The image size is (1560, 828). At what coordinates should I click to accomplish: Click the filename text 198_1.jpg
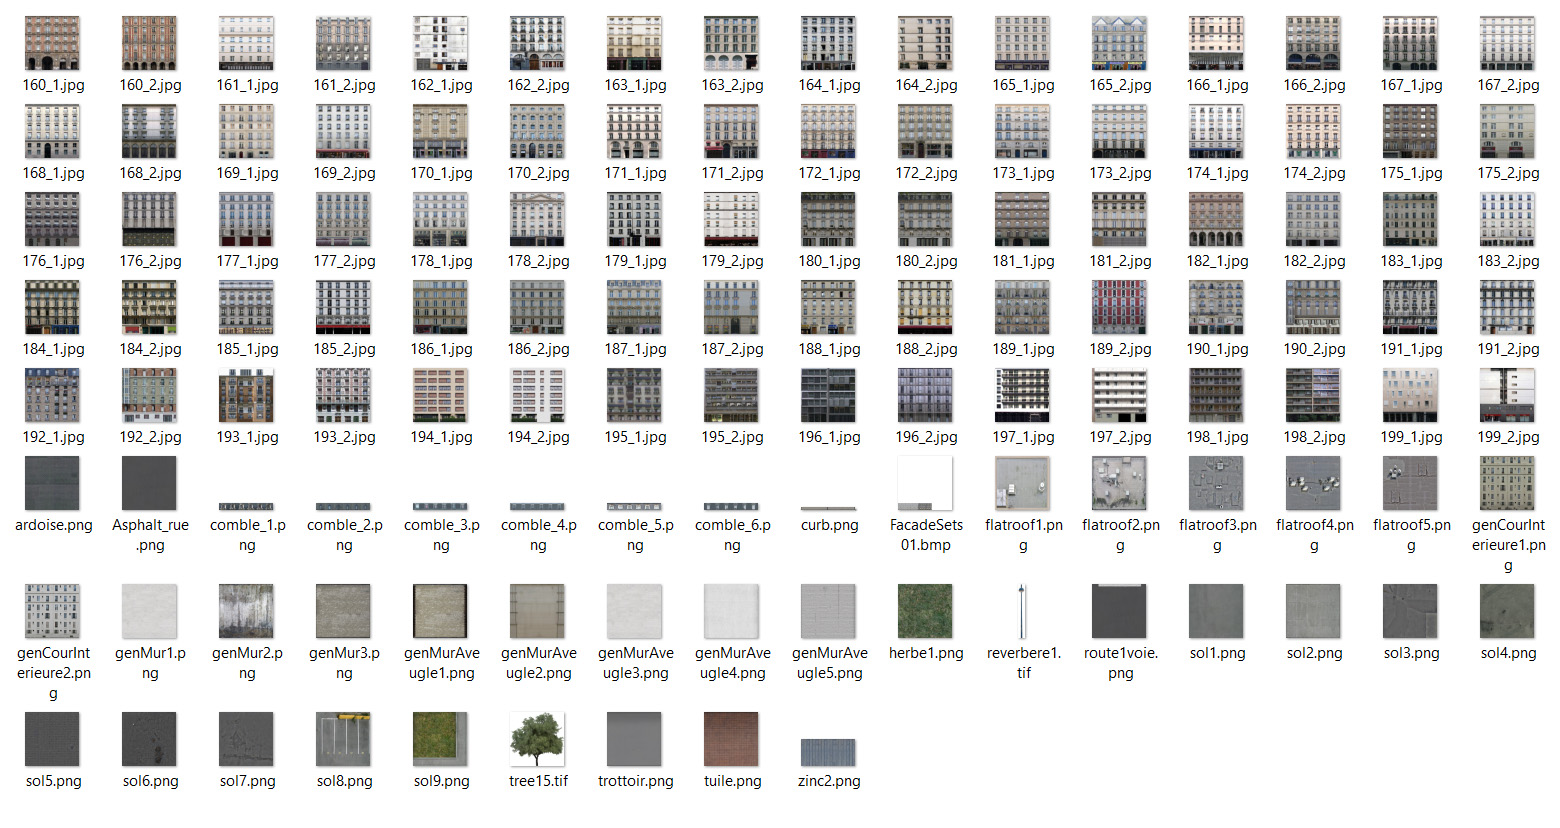1217,437
